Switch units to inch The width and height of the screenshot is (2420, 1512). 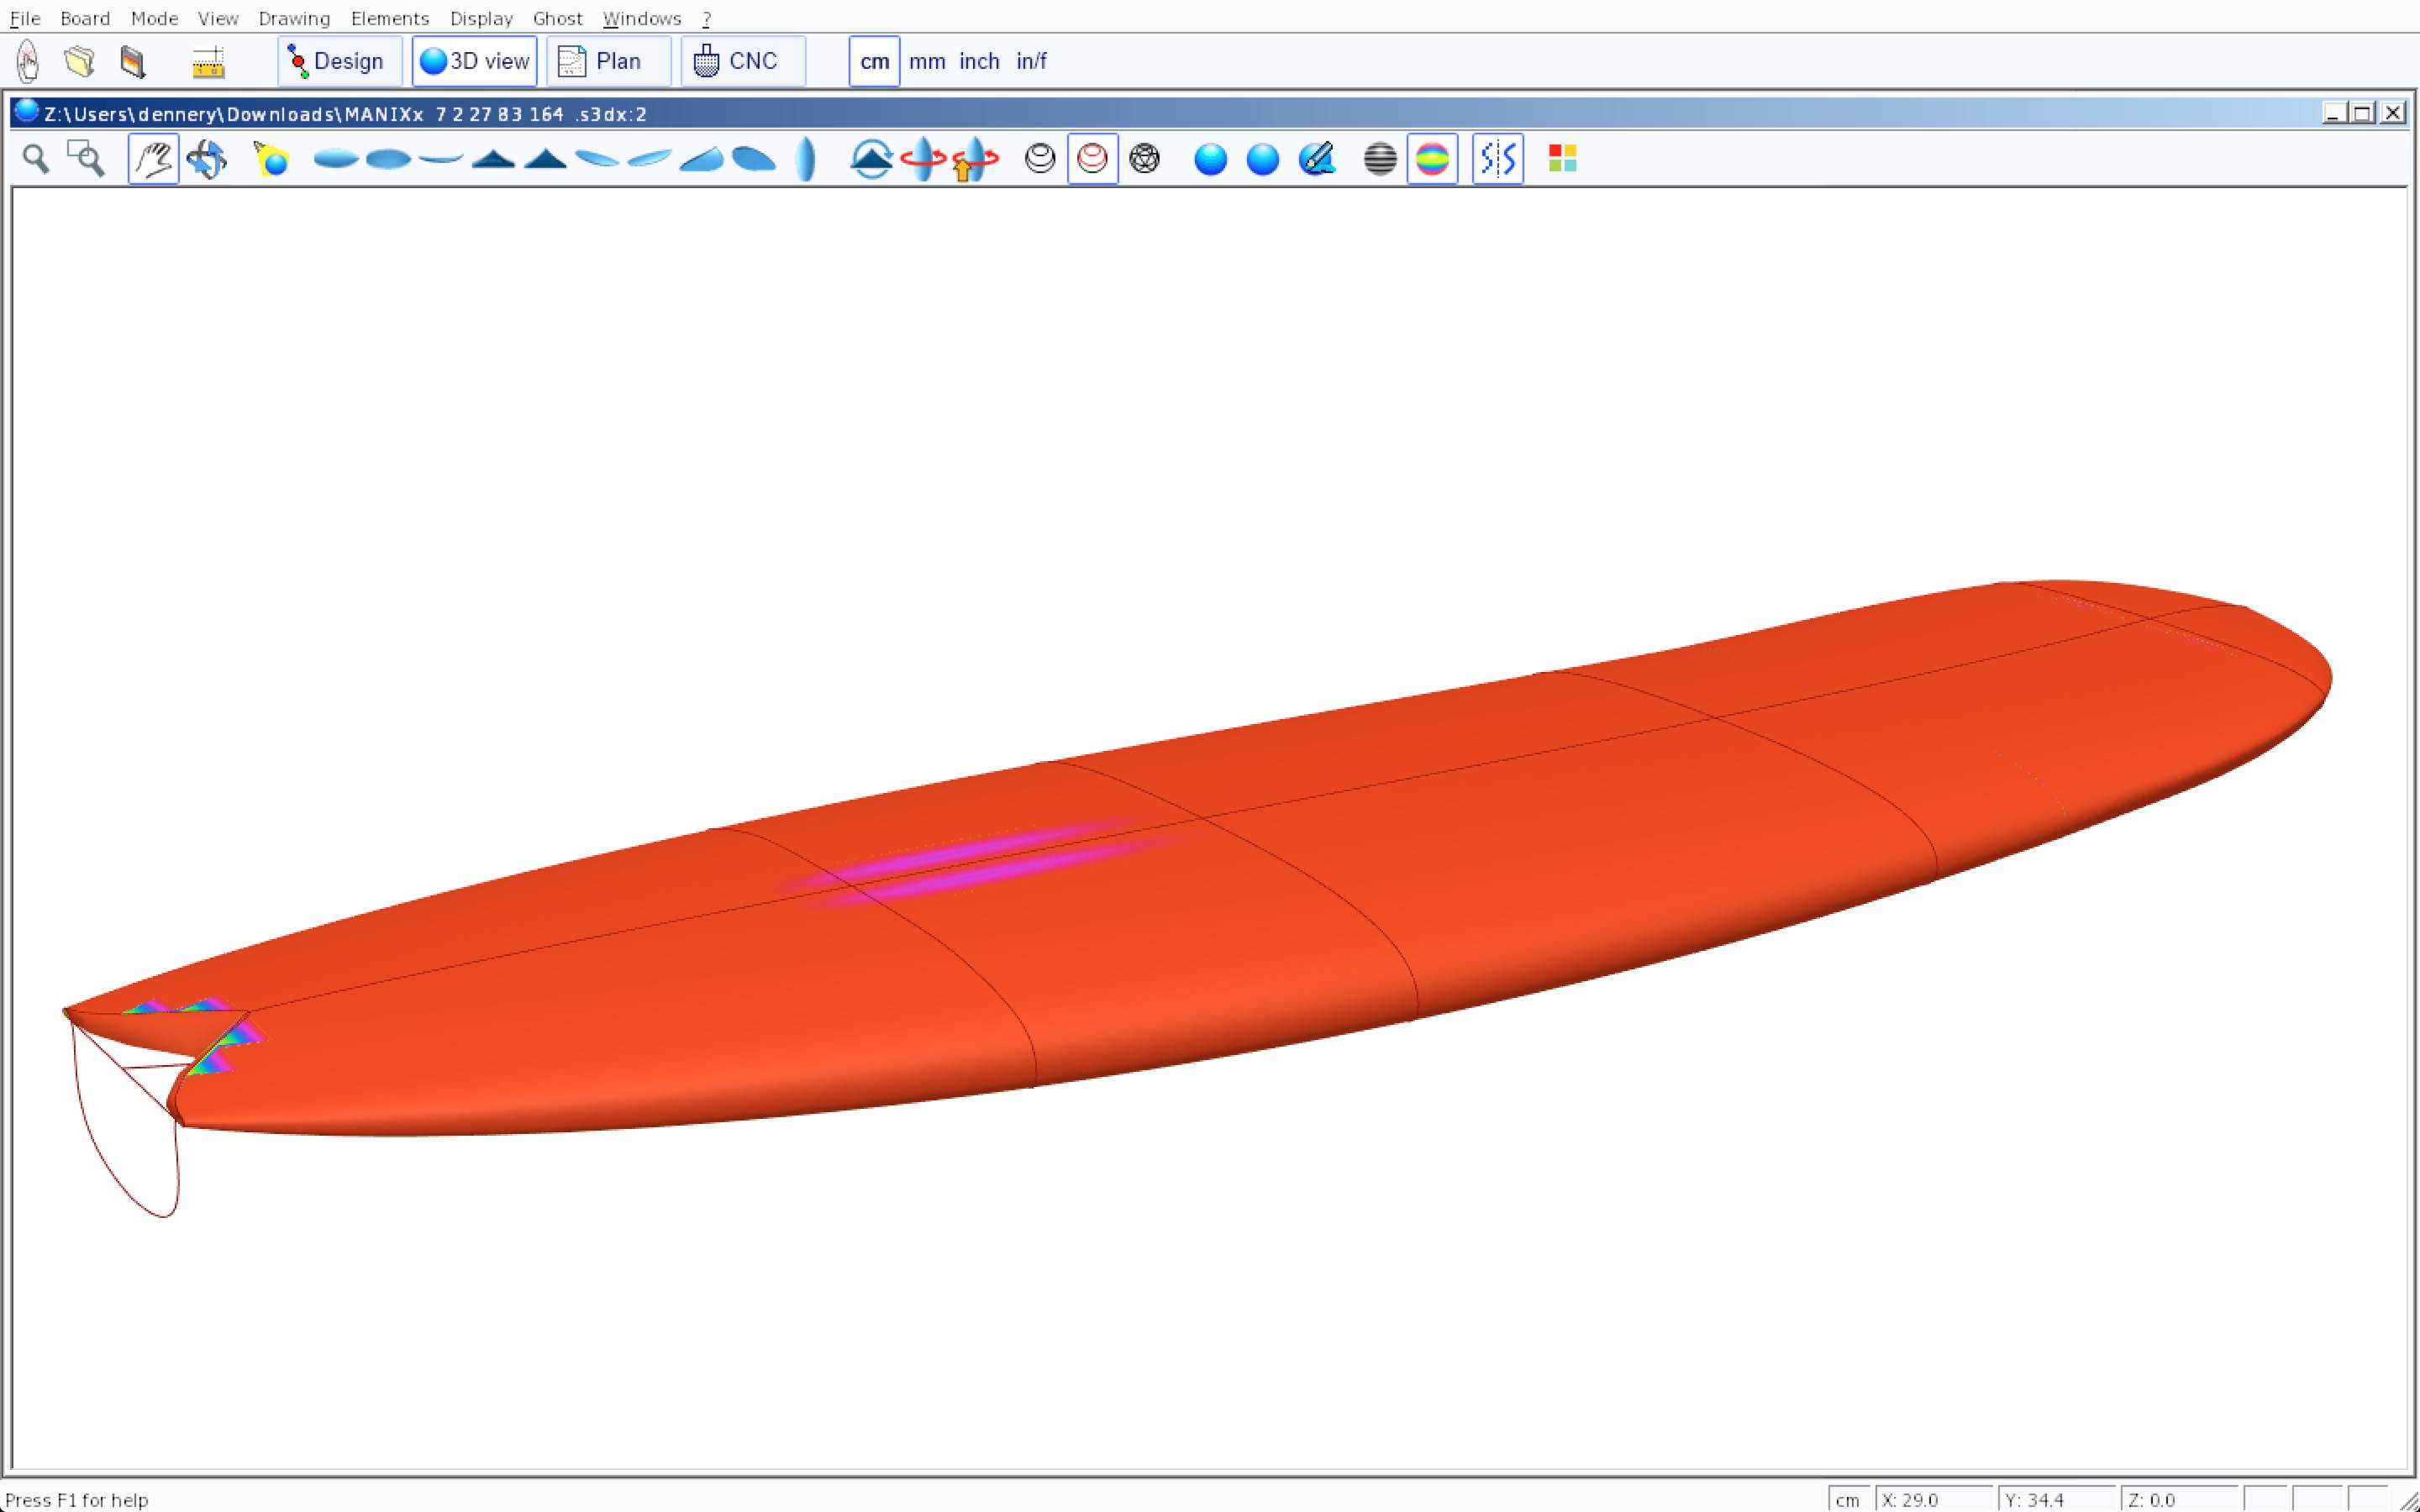979,62
